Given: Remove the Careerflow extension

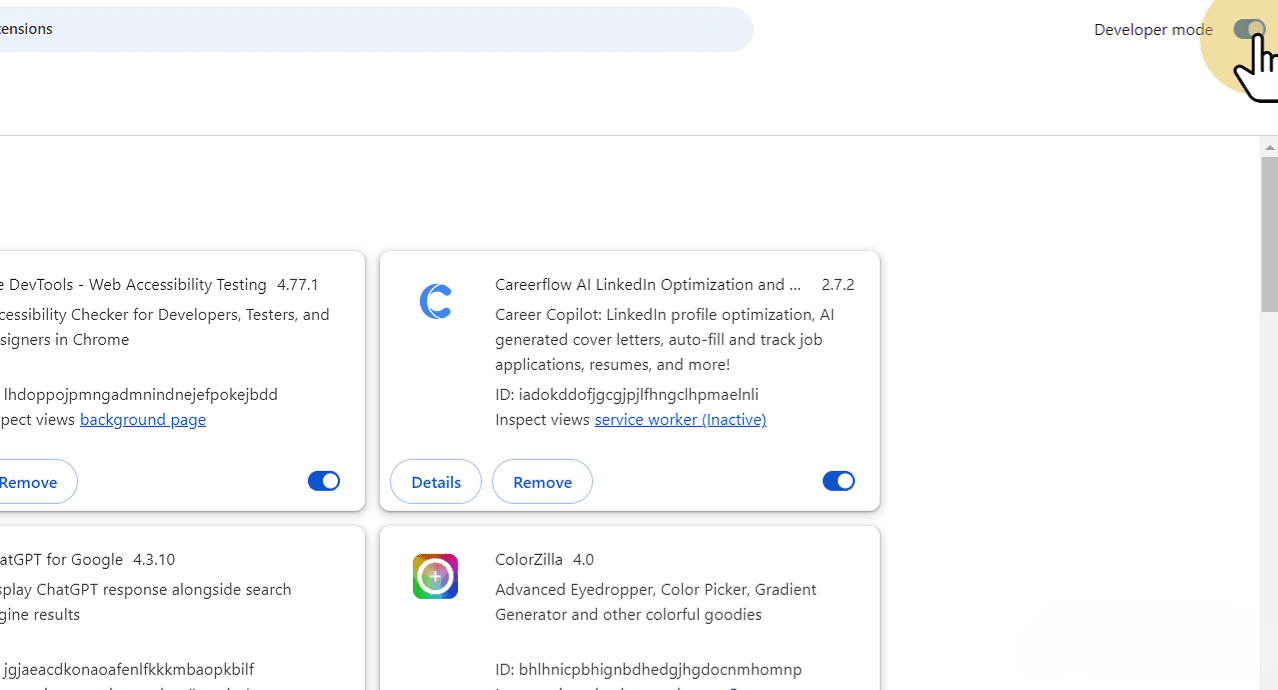Looking at the screenshot, I should tap(542, 482).
